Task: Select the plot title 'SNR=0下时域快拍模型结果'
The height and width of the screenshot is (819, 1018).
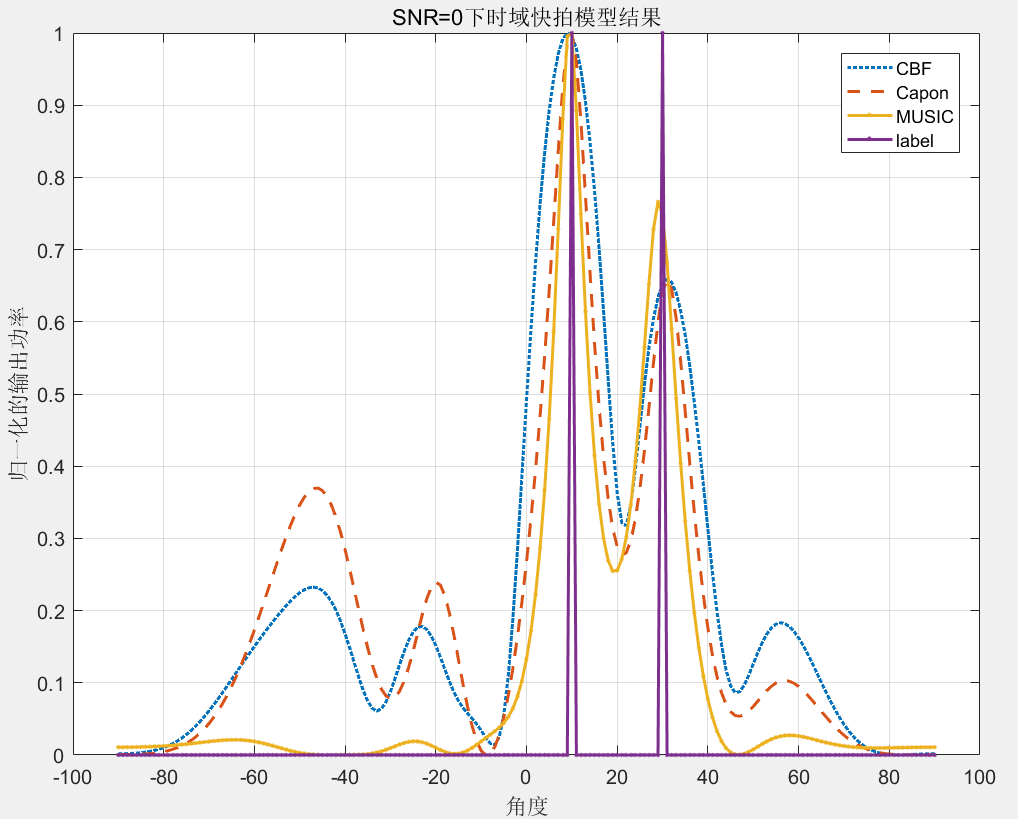Action: click(525, 16)
